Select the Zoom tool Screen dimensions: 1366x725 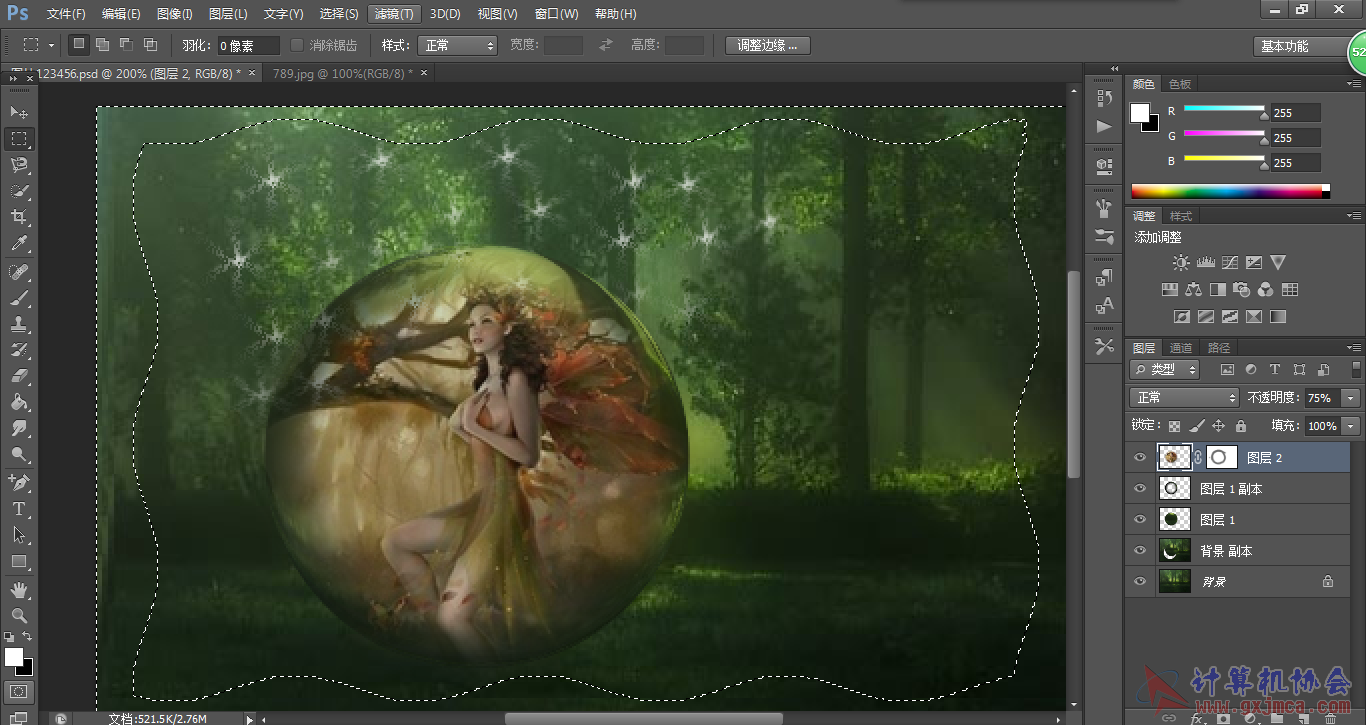(19, 616)
